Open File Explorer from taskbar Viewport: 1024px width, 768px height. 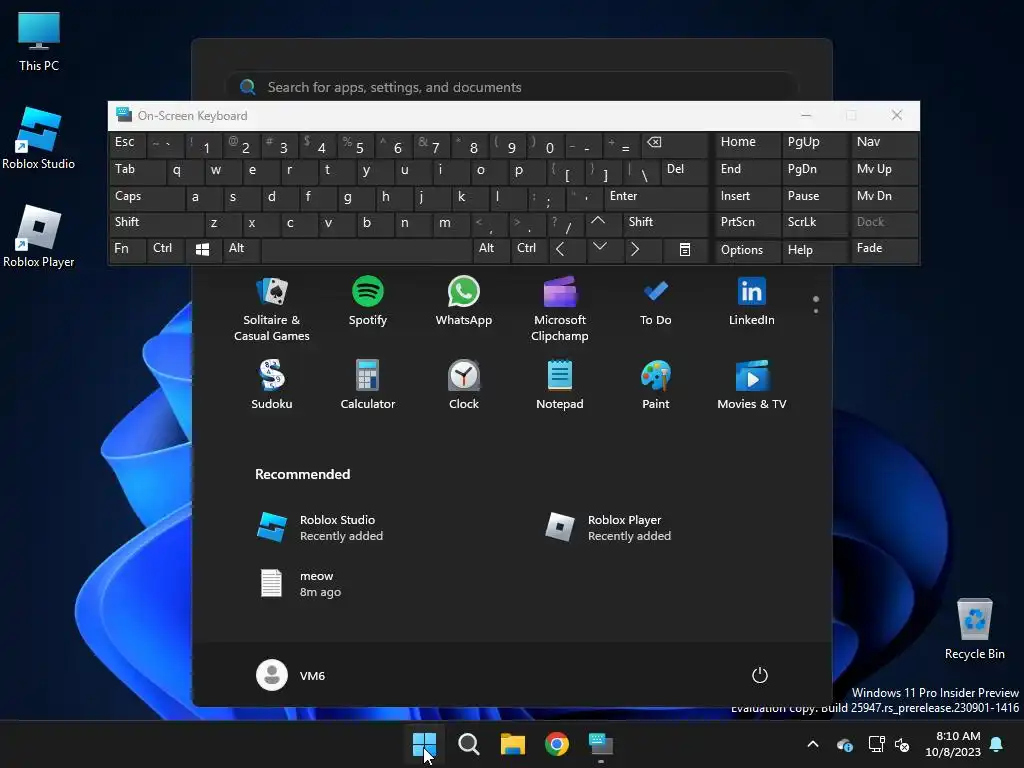[513, 744]
